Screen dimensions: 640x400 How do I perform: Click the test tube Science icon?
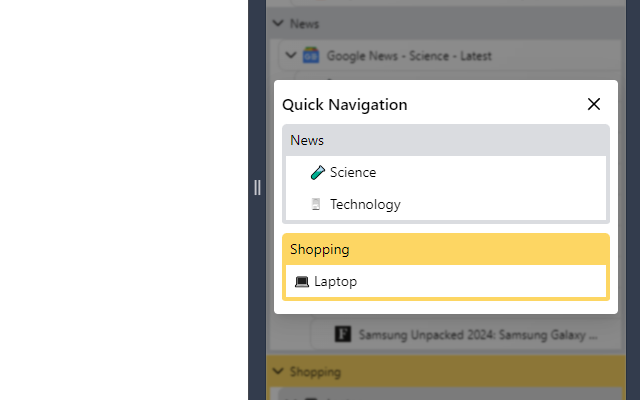pos(318,173)
